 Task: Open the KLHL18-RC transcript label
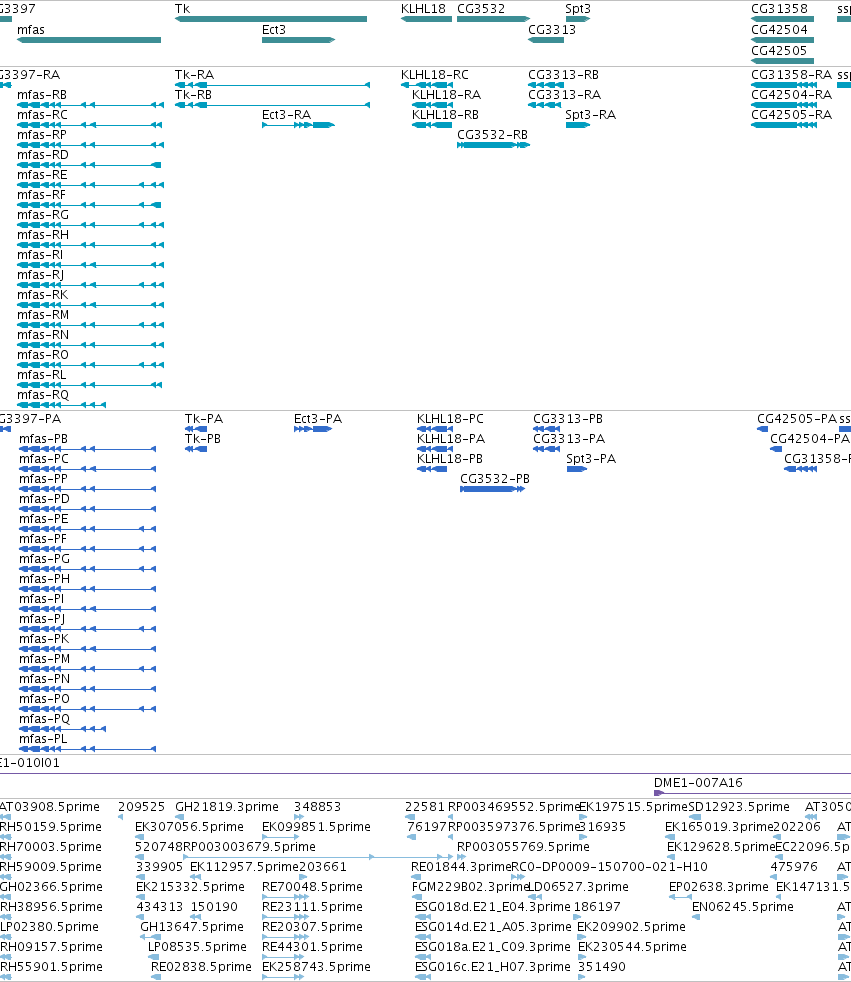click(x=435, y=75)
